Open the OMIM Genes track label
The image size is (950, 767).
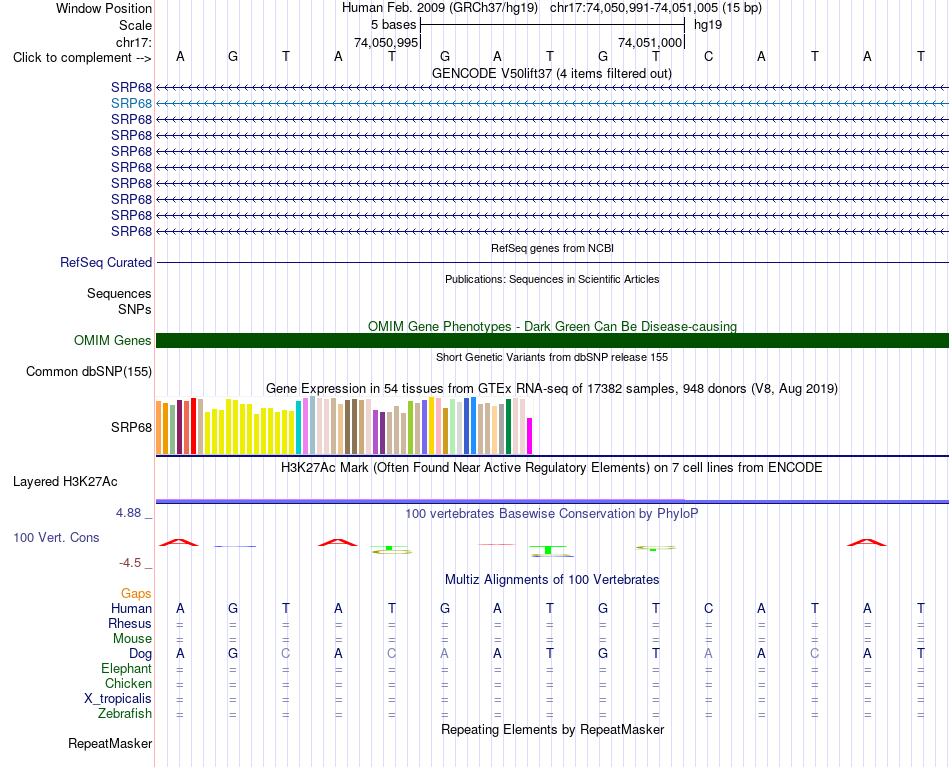pos(112,340)
